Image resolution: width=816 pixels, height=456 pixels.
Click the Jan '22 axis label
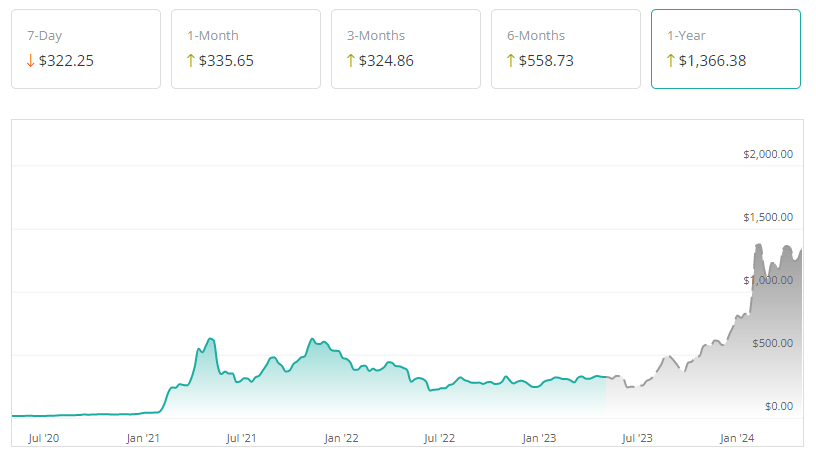342,438
